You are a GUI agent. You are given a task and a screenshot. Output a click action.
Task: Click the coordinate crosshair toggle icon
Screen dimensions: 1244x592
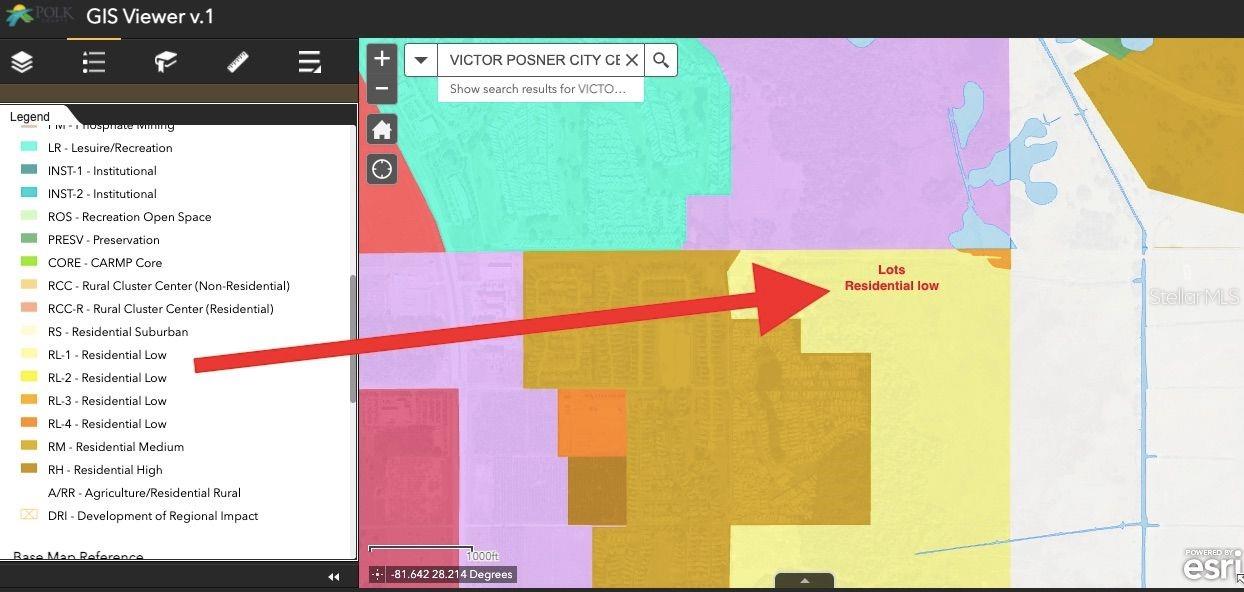point(376,575)
